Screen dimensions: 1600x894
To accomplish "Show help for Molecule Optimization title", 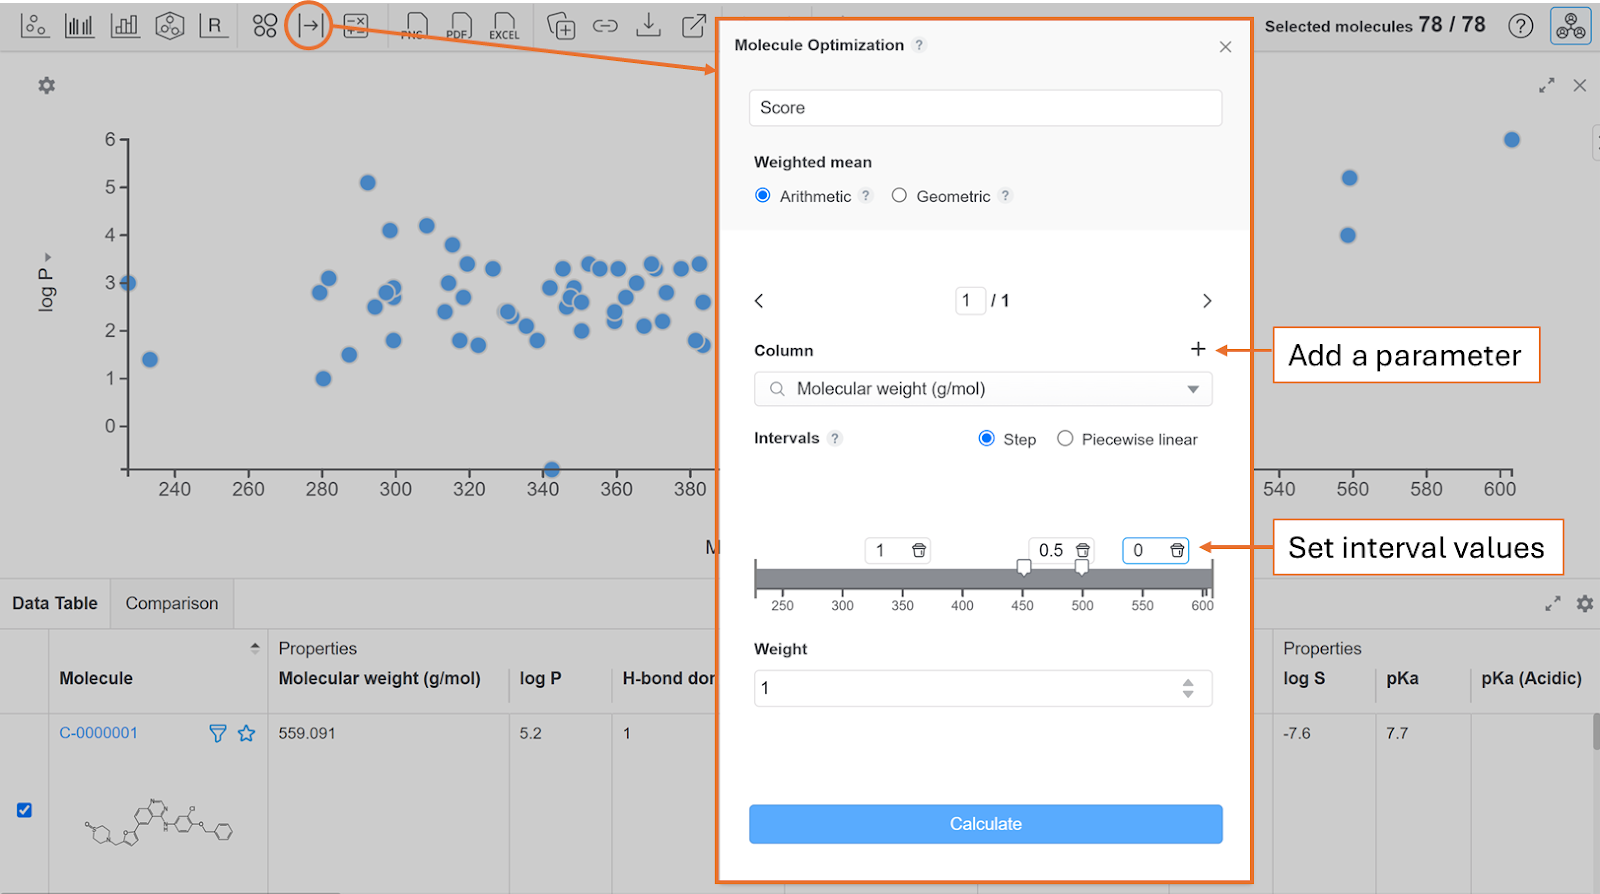I will pos(919,45).
